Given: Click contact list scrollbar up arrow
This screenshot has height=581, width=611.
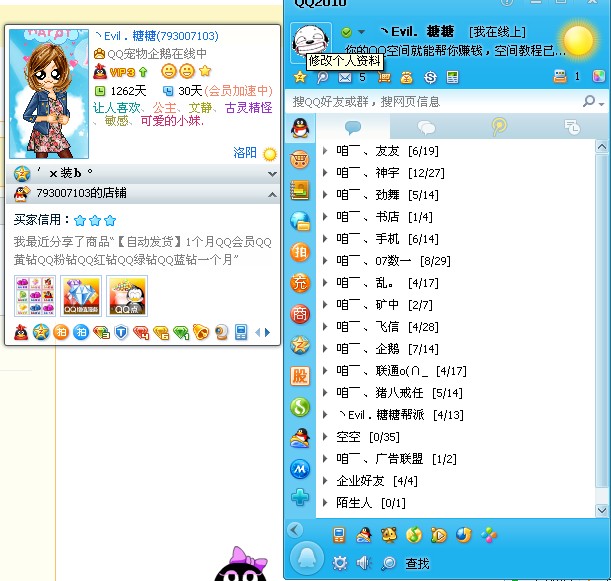Looking at the screenshot, I should [602, 147].
